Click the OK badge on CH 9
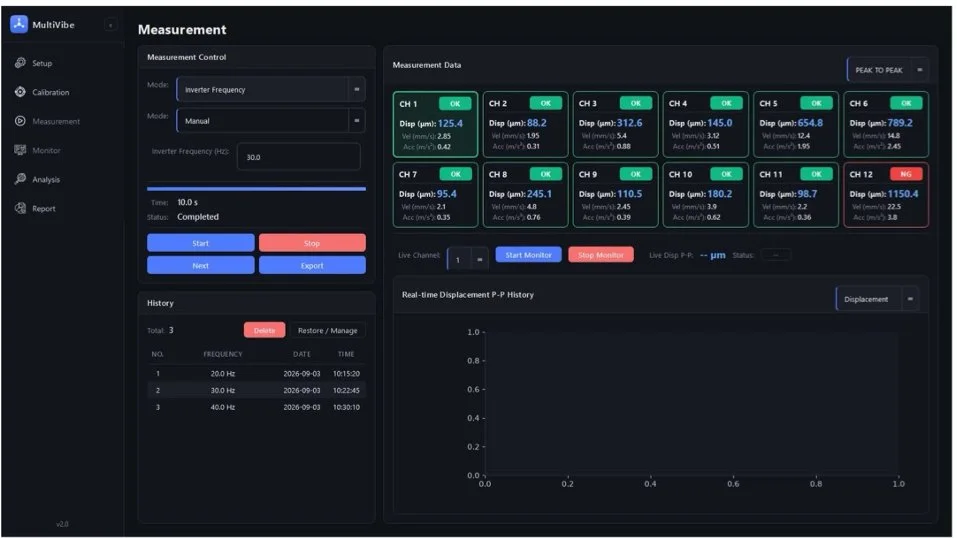The width and height of the screenshot is (957, 538). 635,174
